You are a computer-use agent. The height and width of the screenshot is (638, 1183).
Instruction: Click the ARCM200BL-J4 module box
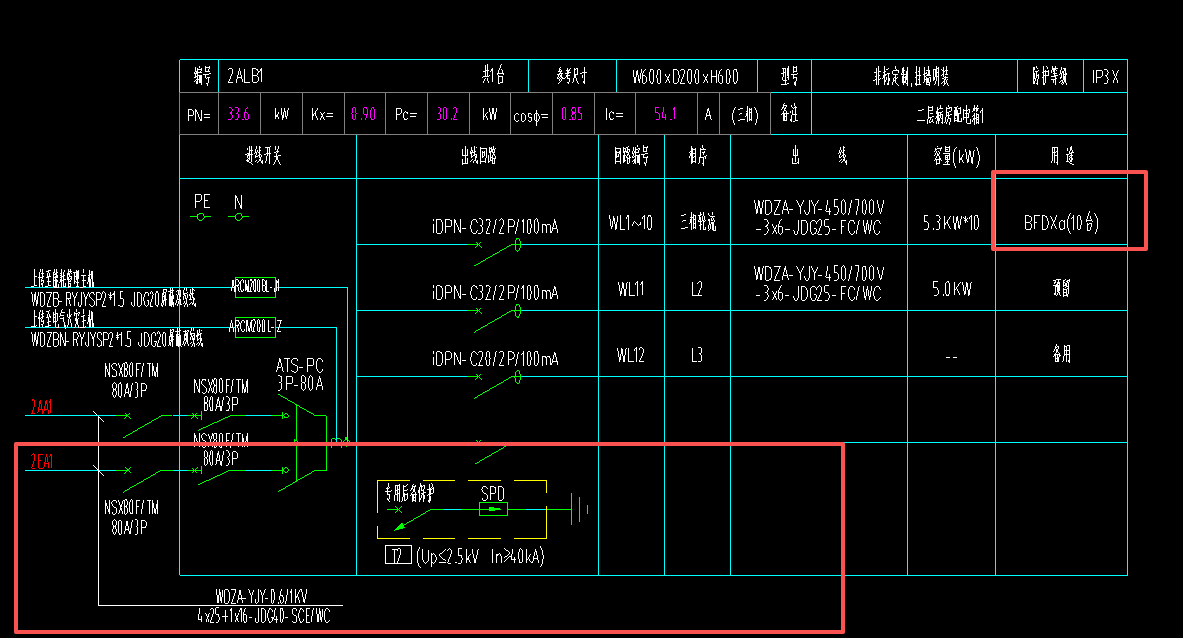point(255,284)
